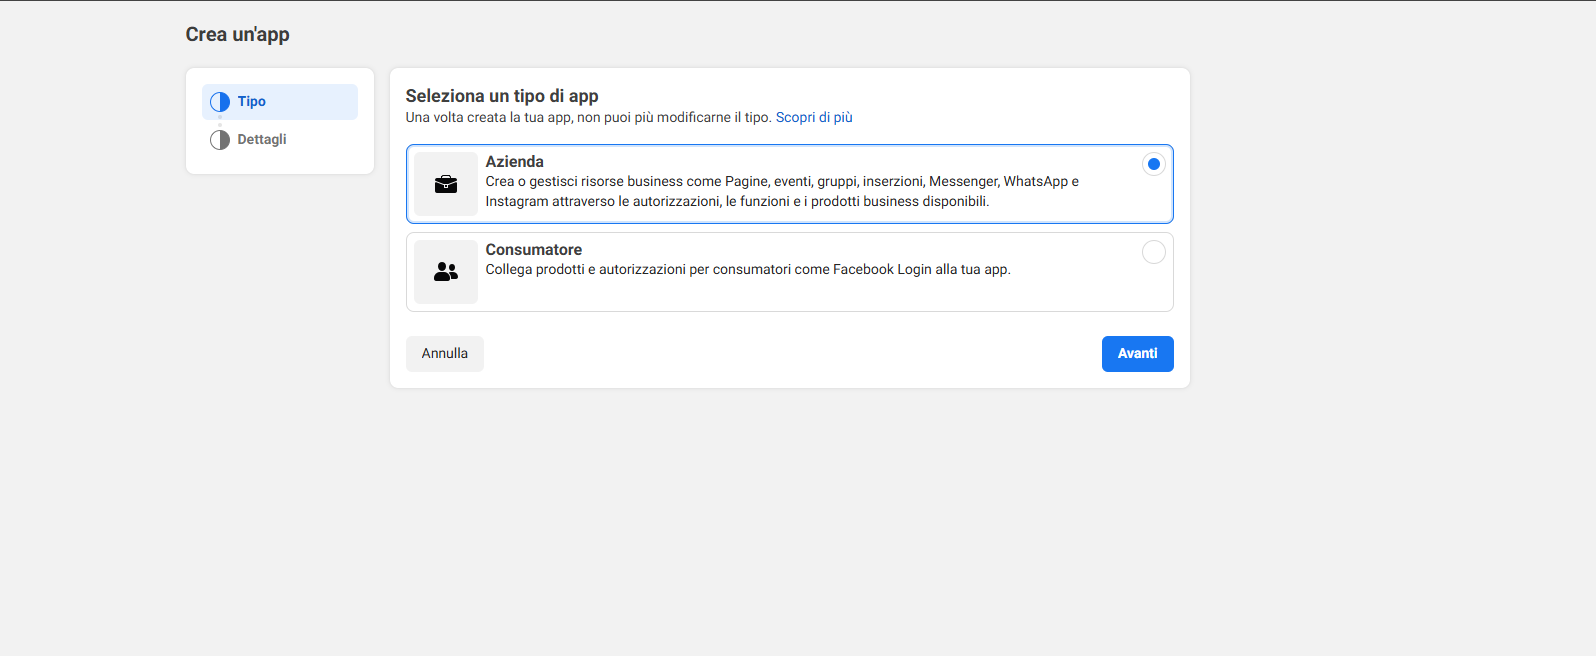Go to the Dettagli step label
Viewport: 1596px width, 656px height.
click(x=262, y=140)
